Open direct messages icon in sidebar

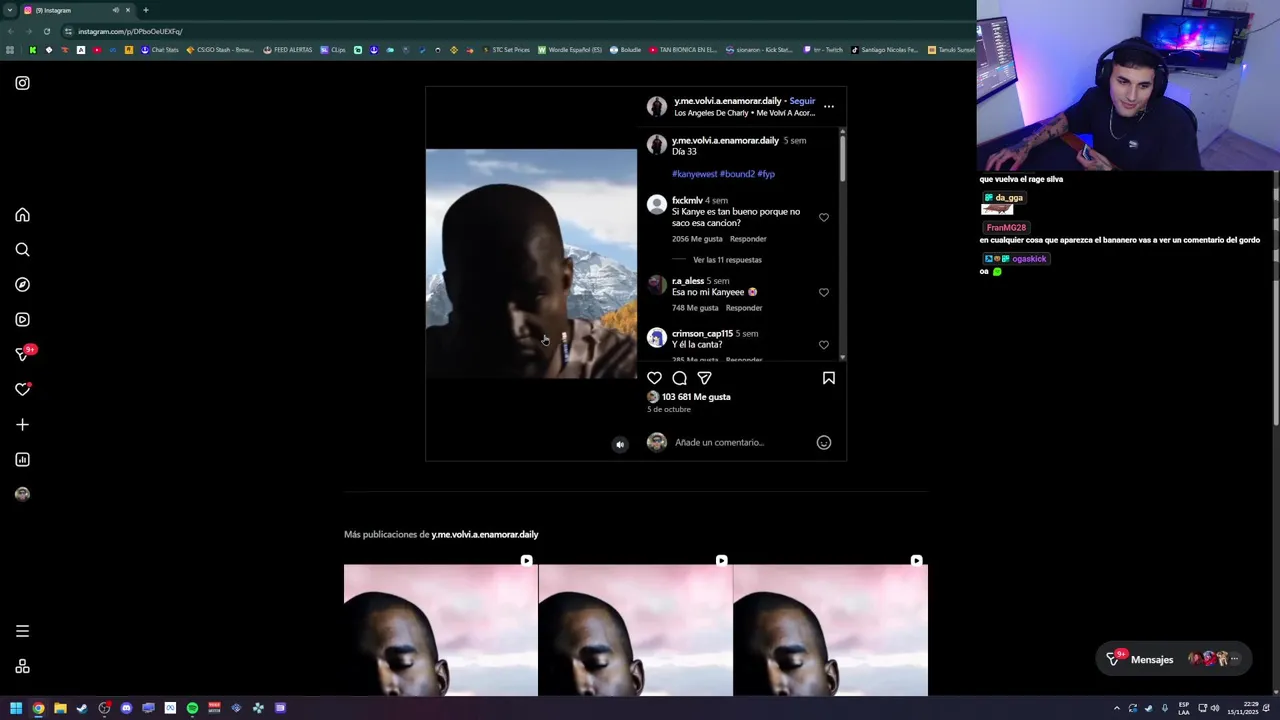click(x=22, y=354)
